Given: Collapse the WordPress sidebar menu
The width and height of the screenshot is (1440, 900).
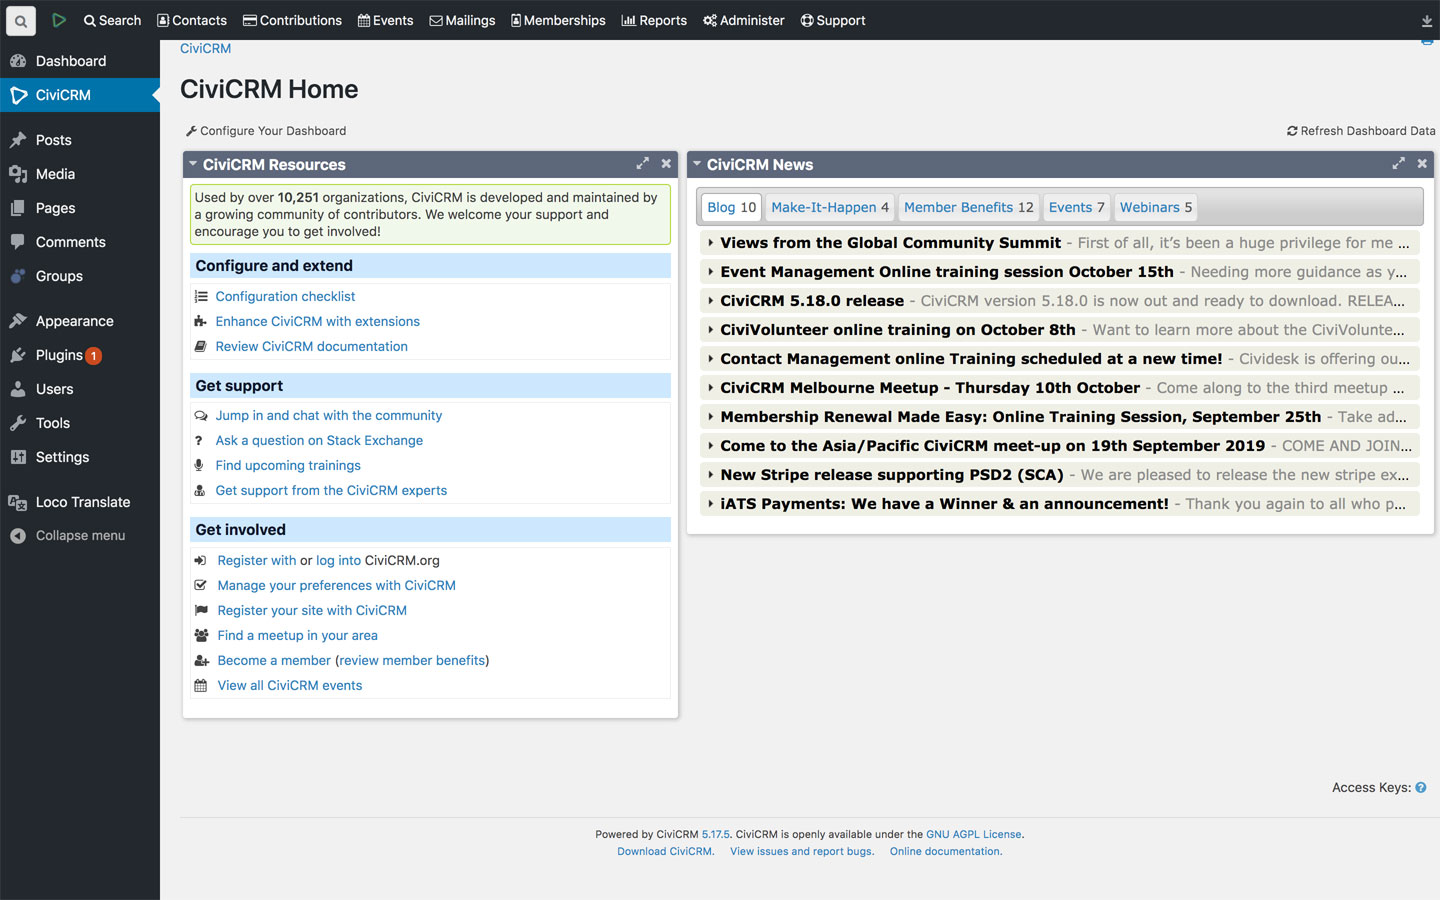Looking at the screenshot, I should [80, 536].
